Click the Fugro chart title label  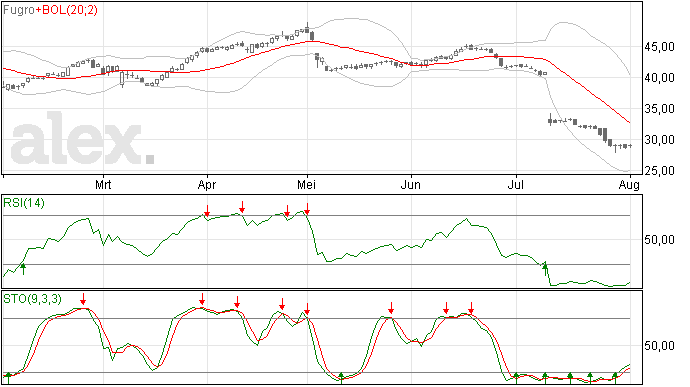19,10
